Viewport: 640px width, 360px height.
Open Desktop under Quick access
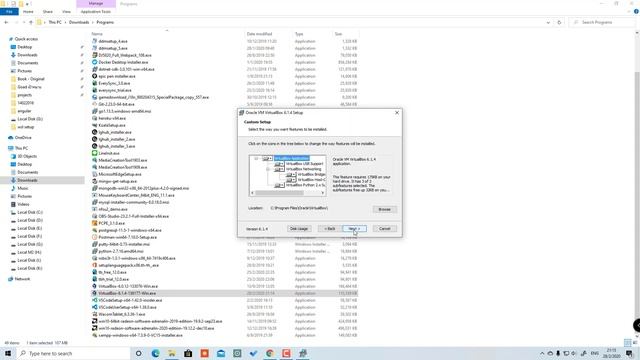pos(24,47)
